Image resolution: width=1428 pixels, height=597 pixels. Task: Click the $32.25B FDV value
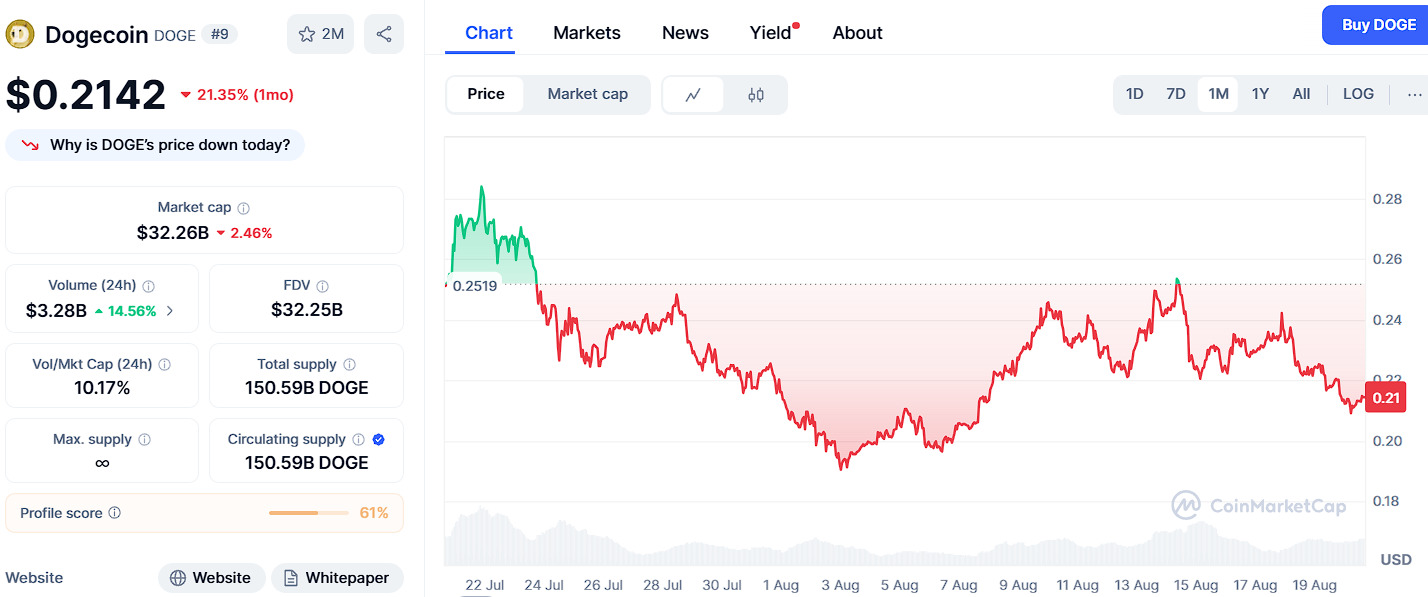point(307,310)
